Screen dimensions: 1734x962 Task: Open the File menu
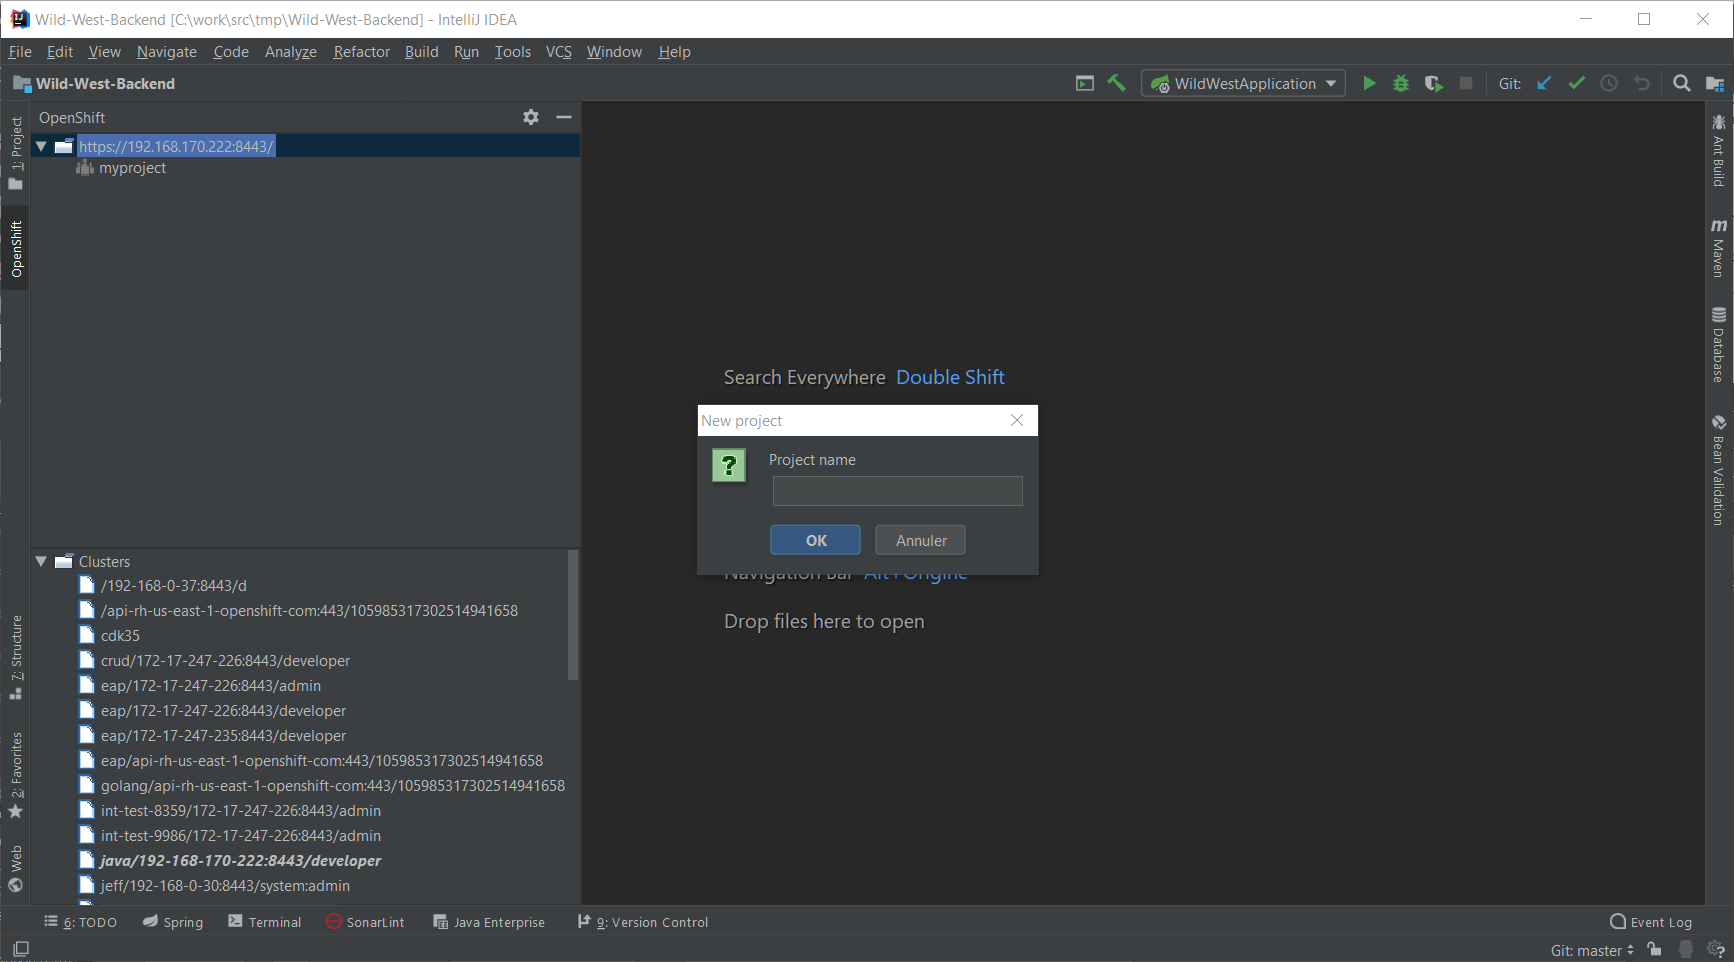point(20,52)
